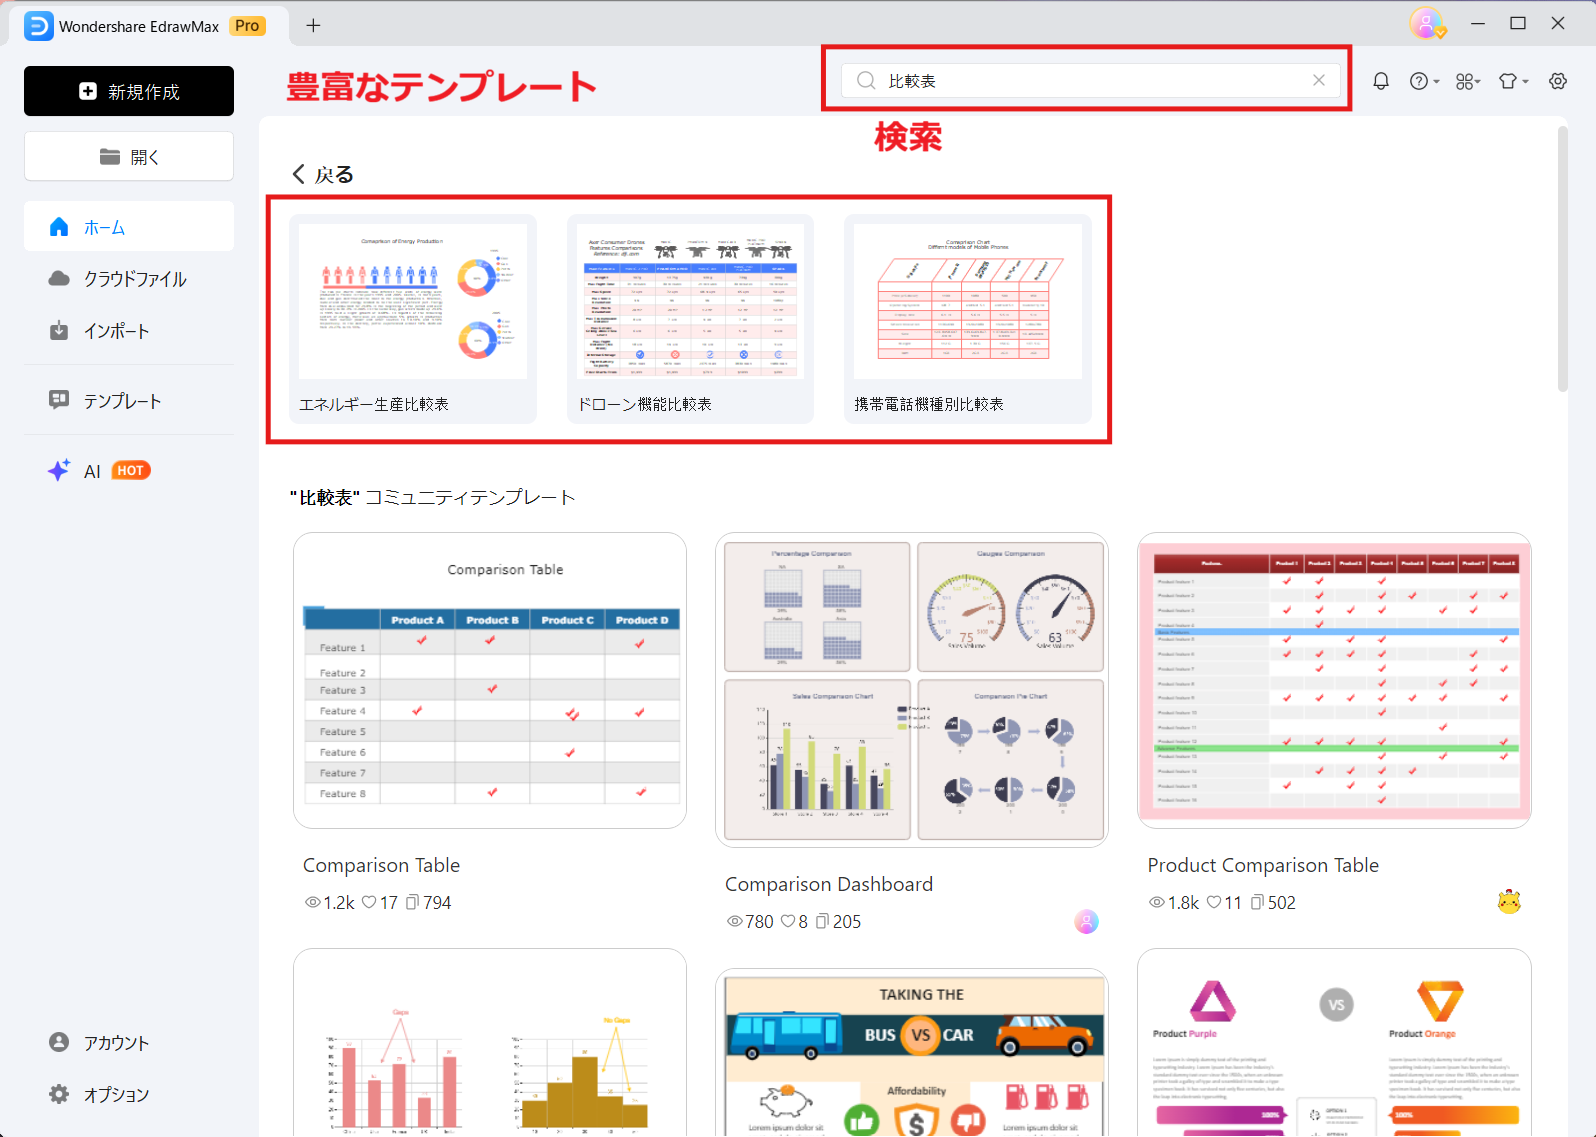Click the gear icon beside オプション

pos(59,1094)
